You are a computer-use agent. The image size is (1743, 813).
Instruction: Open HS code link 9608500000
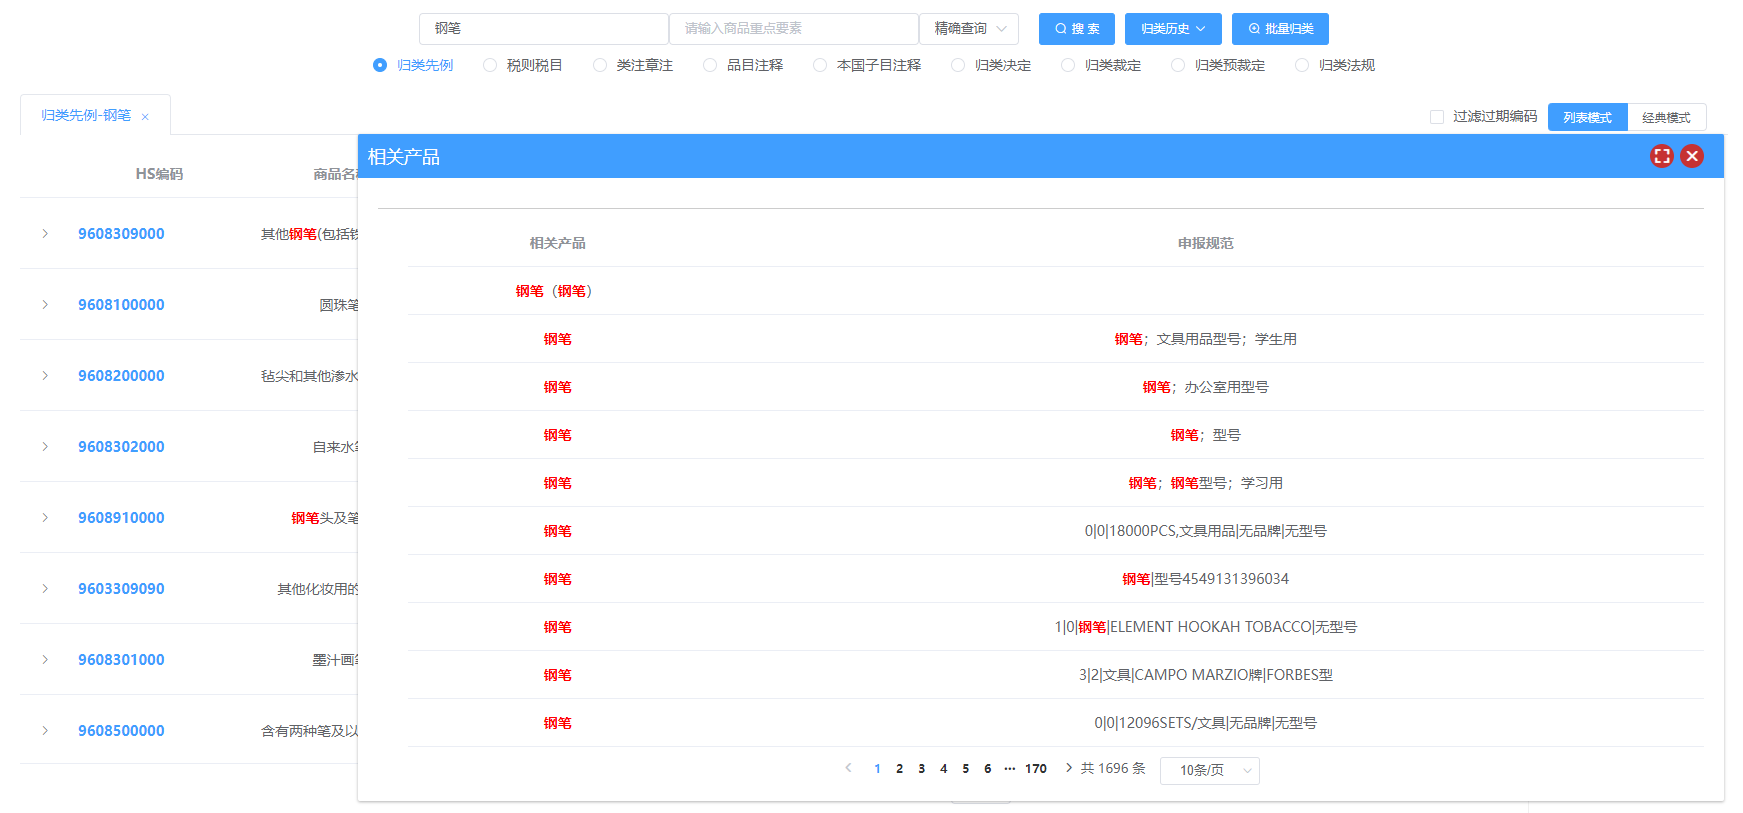[x=121, y=731]
